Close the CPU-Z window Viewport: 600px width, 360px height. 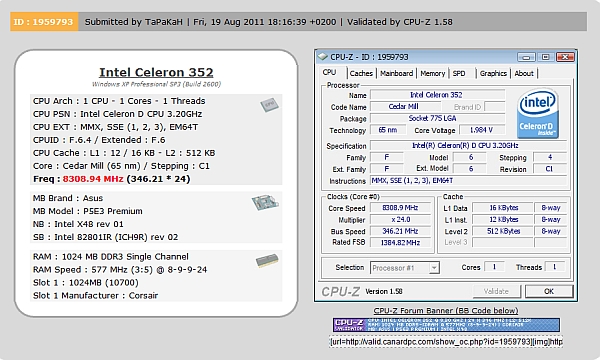565,57
